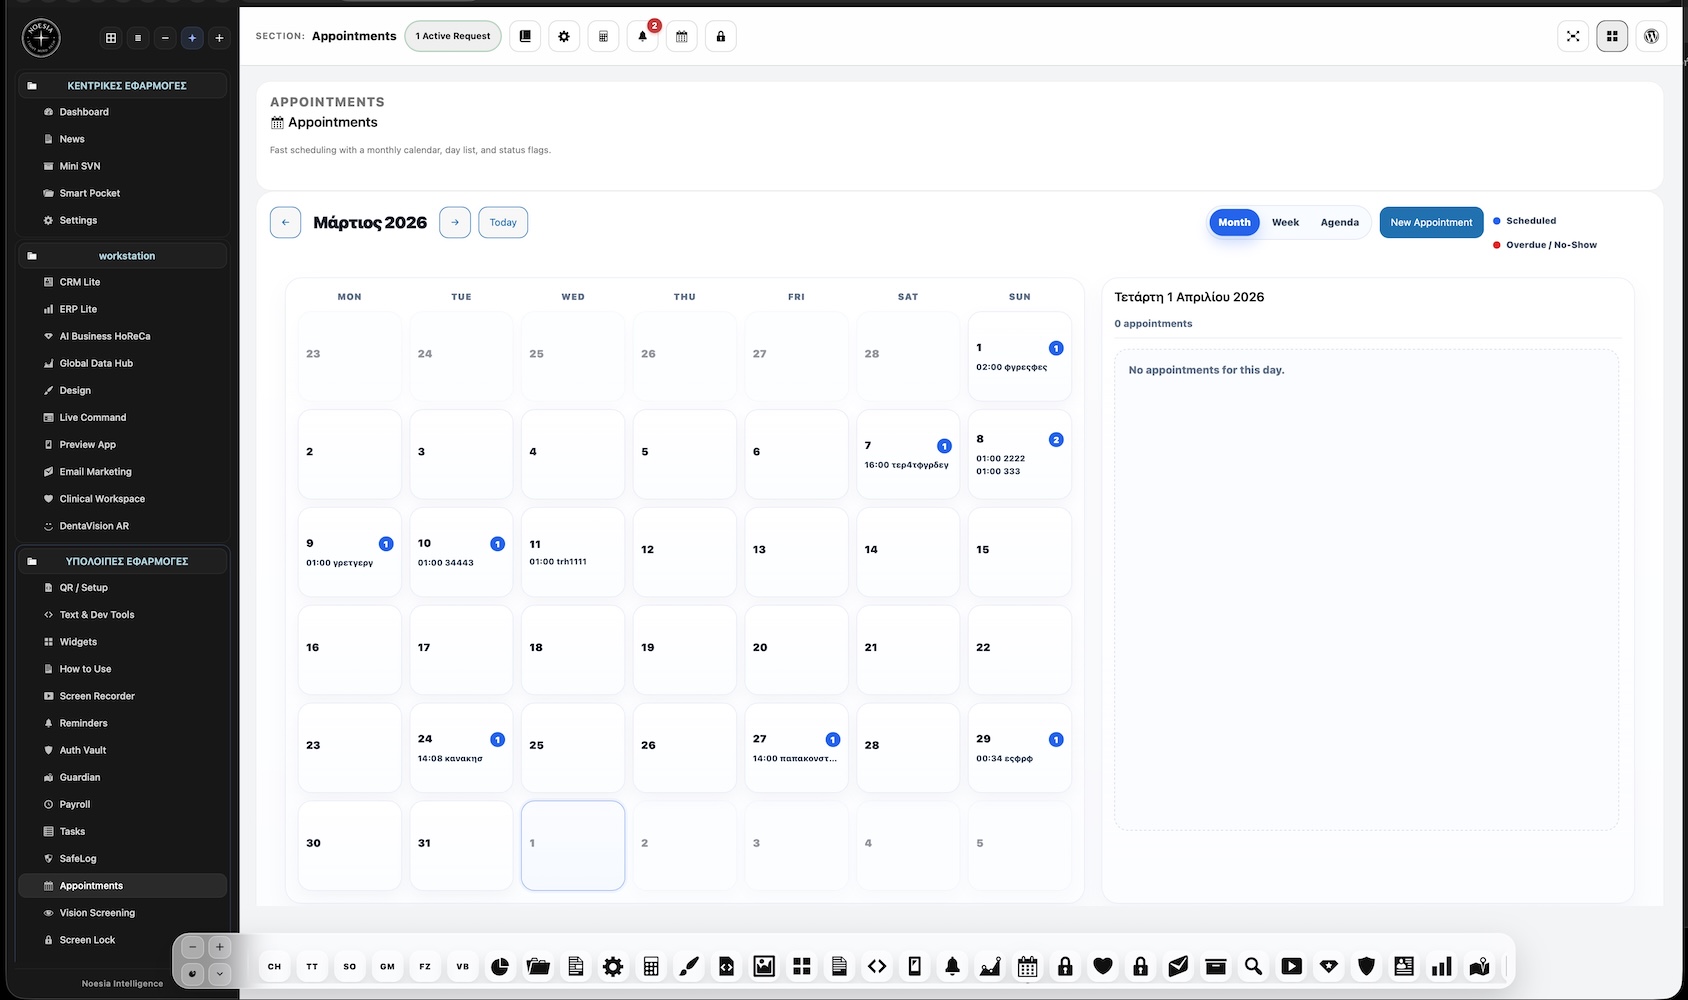Select March 8 calendar day cell
The image size is (1688, 1000).
[1019, 455]
